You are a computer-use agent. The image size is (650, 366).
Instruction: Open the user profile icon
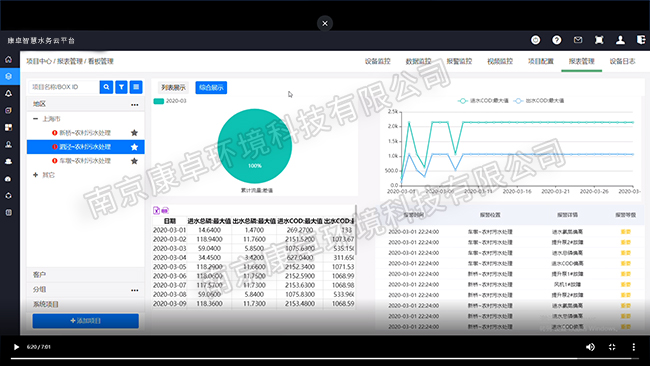(620, 40)
